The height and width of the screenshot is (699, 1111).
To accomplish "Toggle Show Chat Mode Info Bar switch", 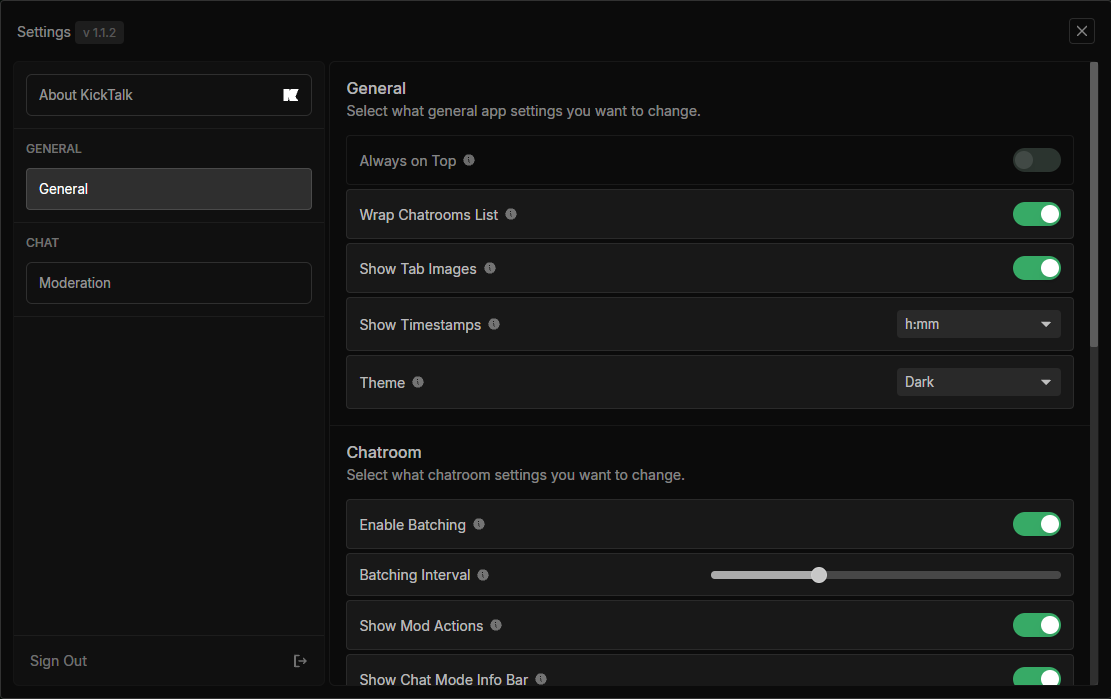I will click(x=1037, y=676).
